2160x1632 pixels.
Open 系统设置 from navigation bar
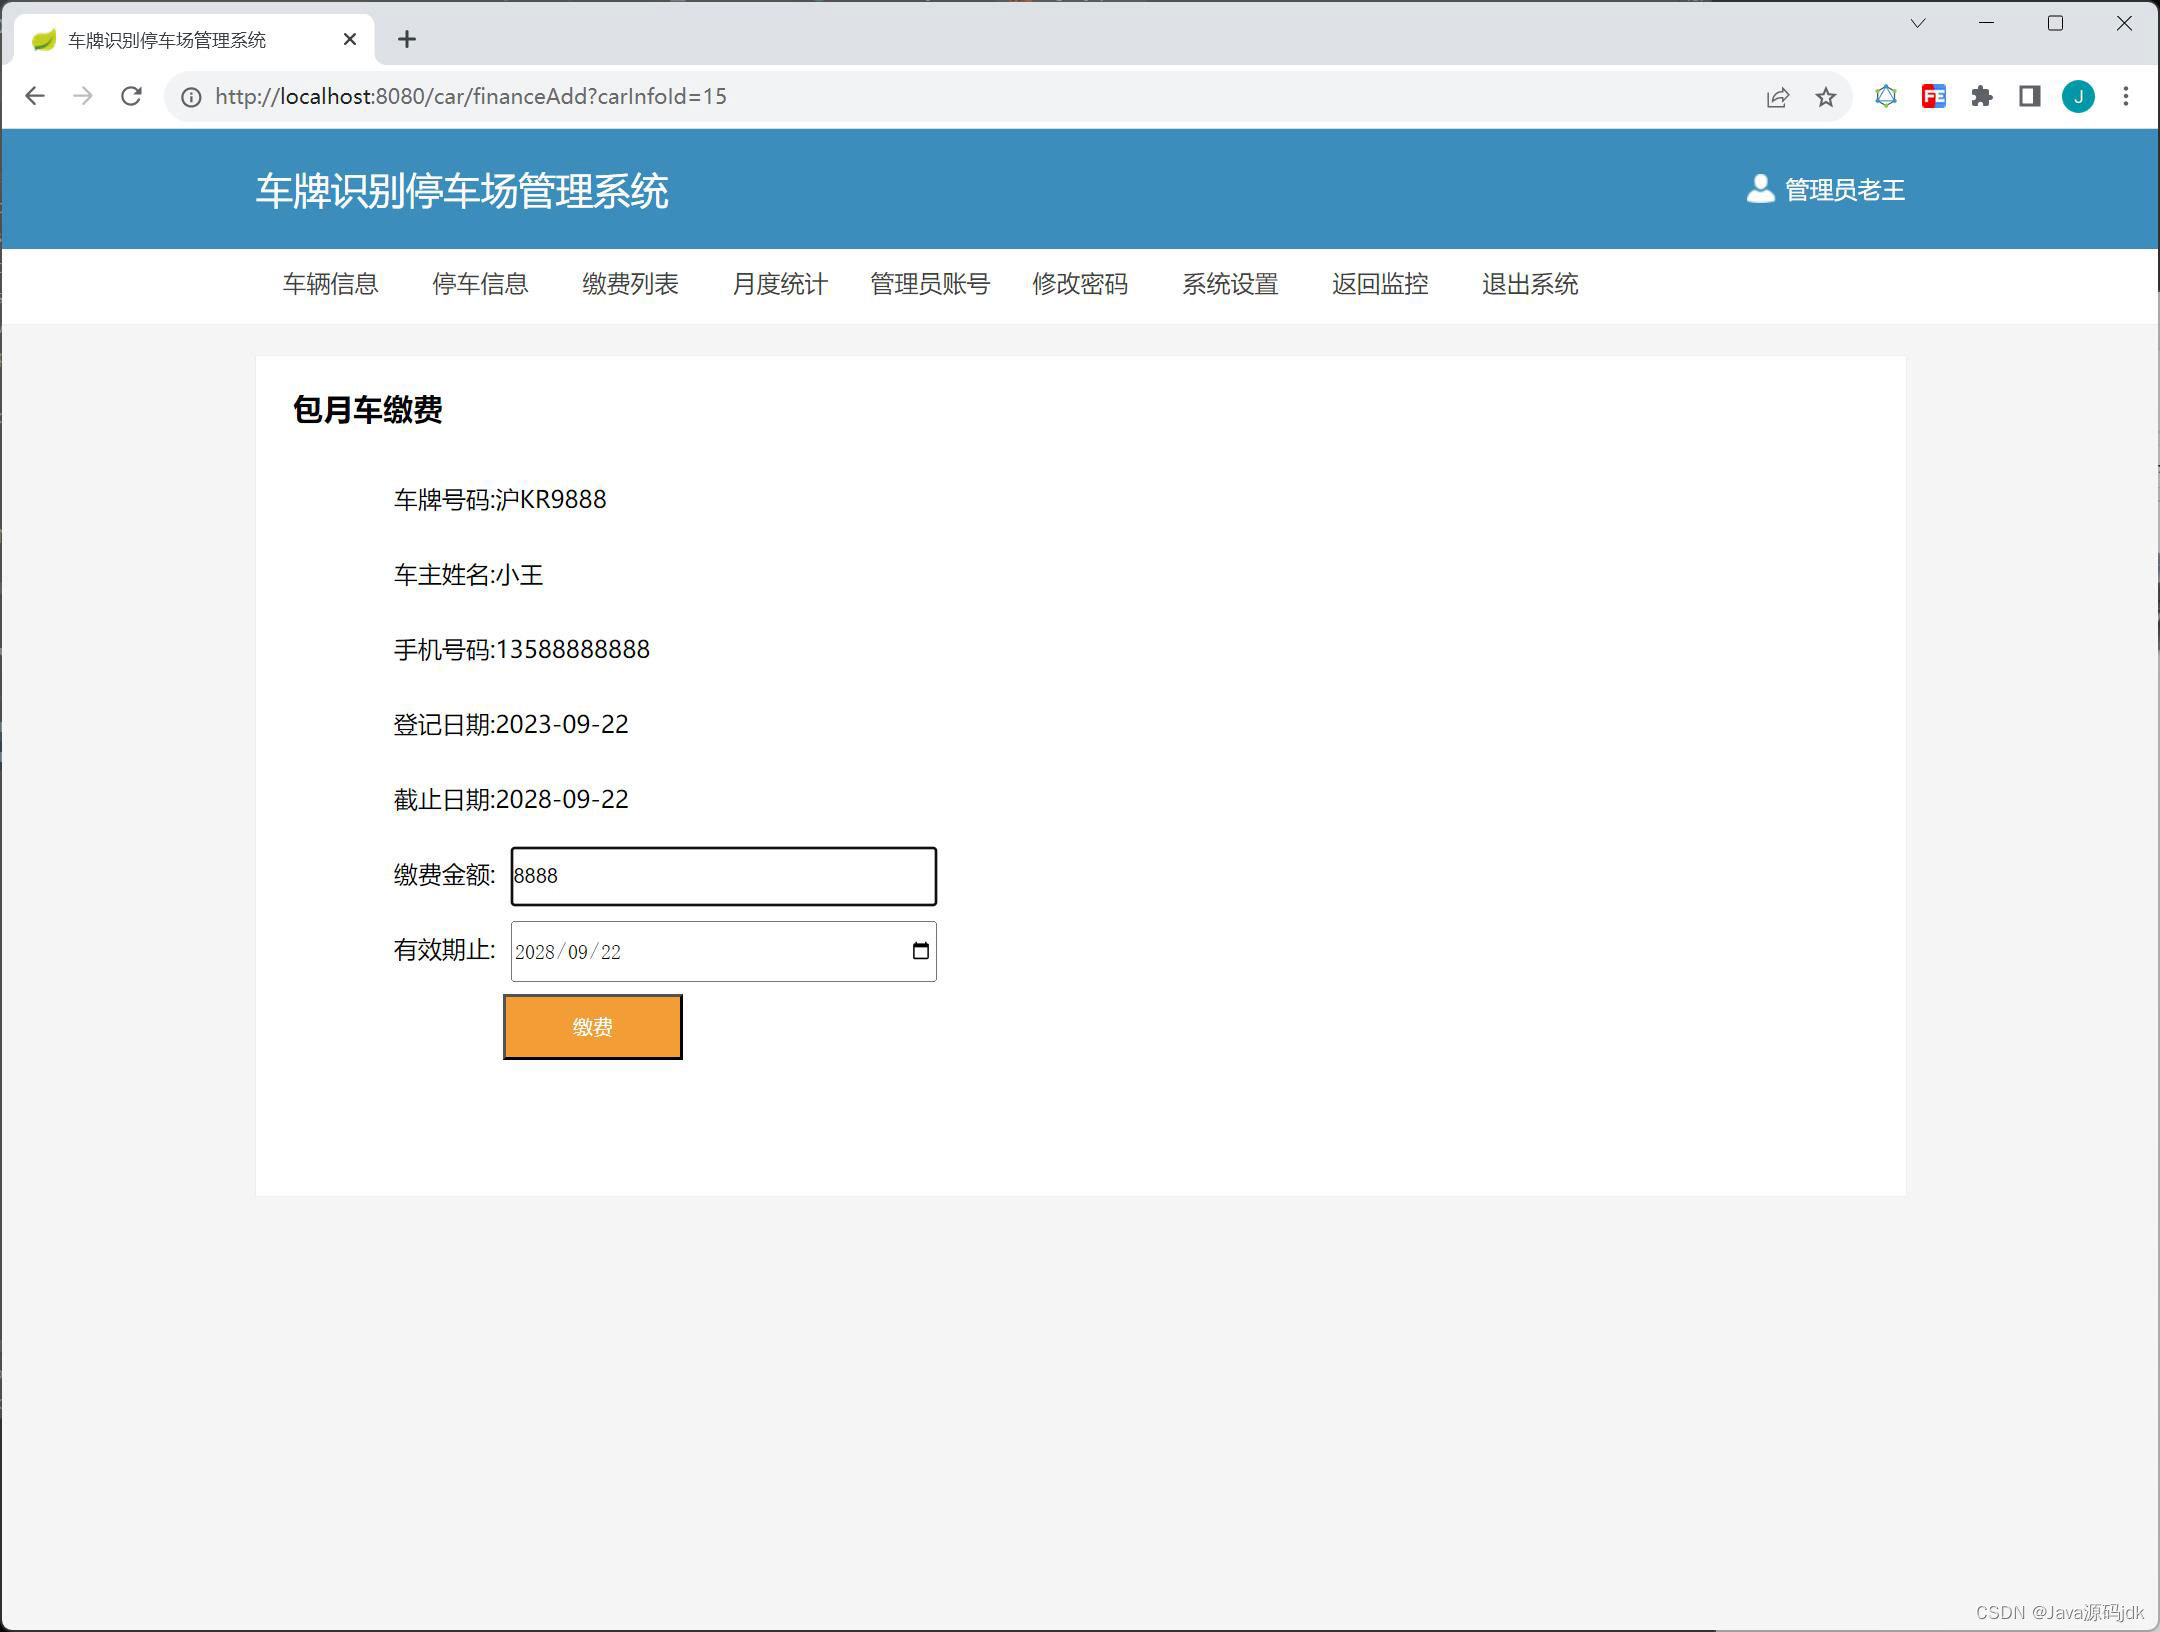1230,284
